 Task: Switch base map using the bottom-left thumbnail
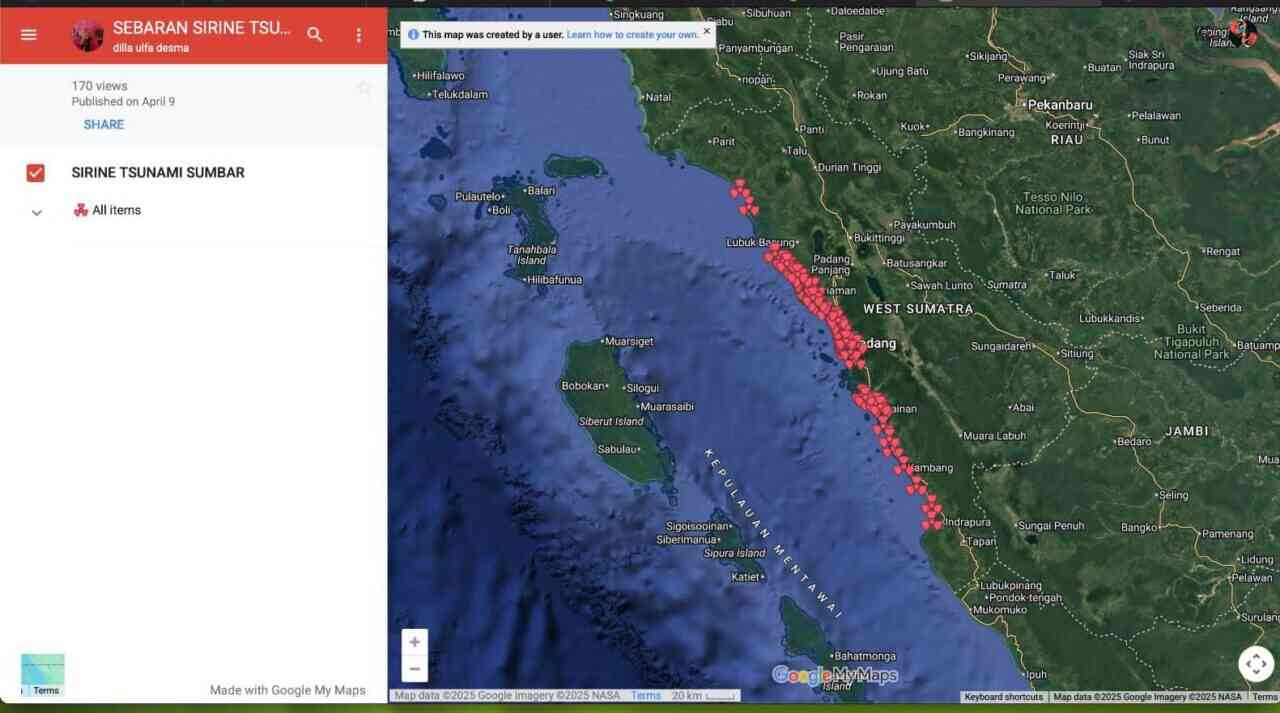pos(43,674)
